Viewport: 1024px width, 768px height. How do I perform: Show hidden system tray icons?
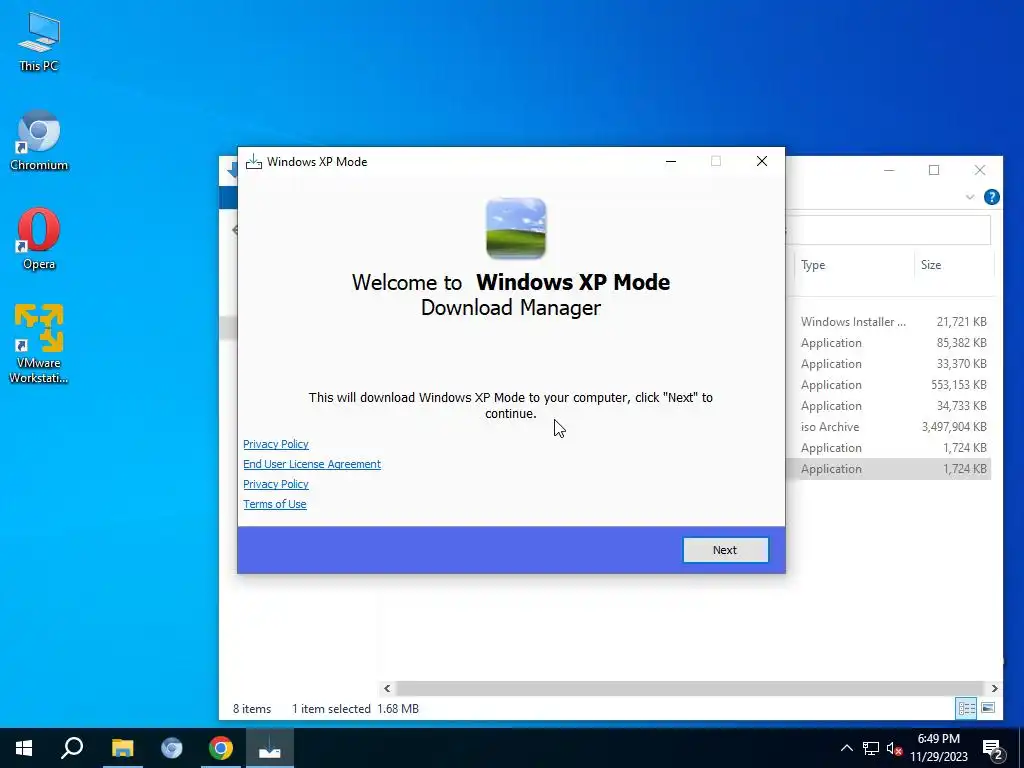[x=846, y=748]
